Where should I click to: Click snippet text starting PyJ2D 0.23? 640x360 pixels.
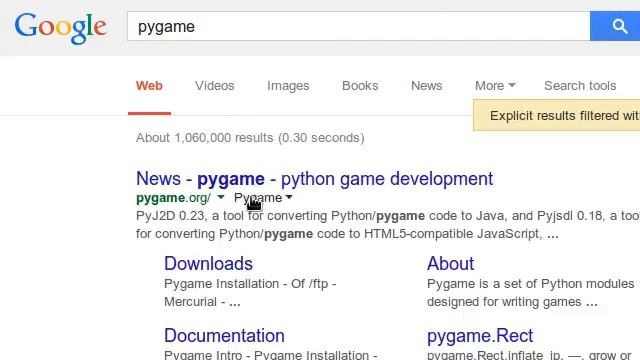click(388, 224)
